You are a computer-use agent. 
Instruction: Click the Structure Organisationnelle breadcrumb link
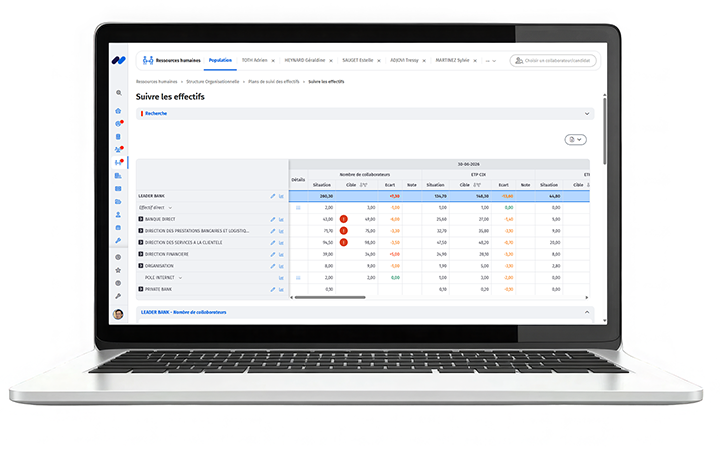213,82
